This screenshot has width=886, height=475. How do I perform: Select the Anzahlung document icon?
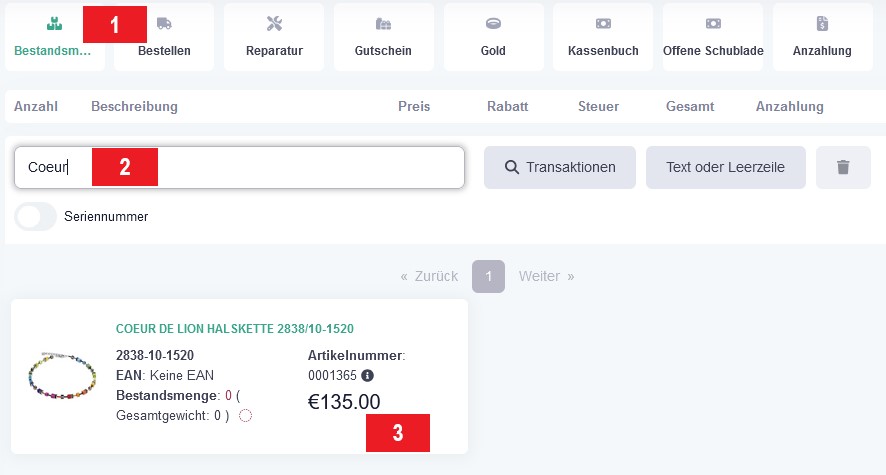coord(822,24)
